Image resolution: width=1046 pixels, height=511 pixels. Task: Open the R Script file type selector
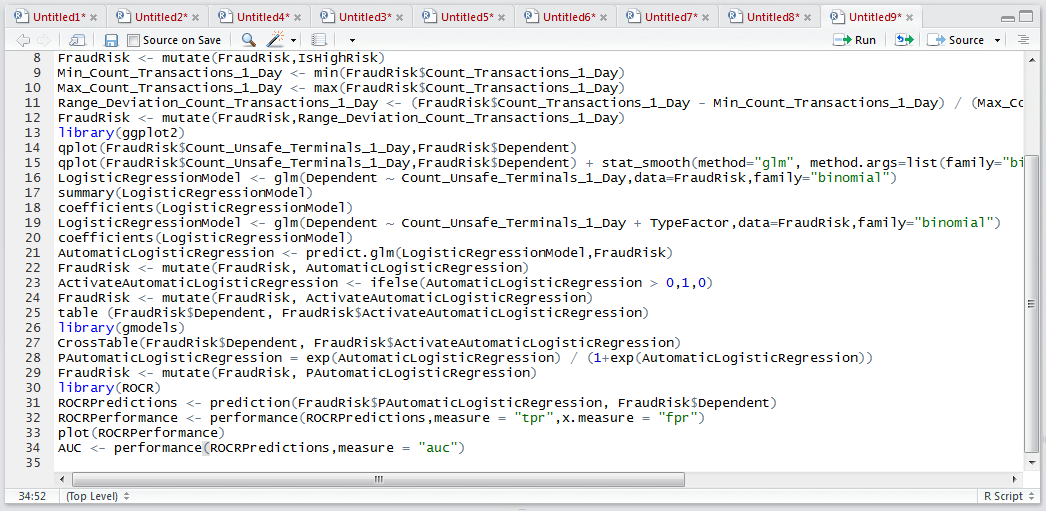point(1007,496)
